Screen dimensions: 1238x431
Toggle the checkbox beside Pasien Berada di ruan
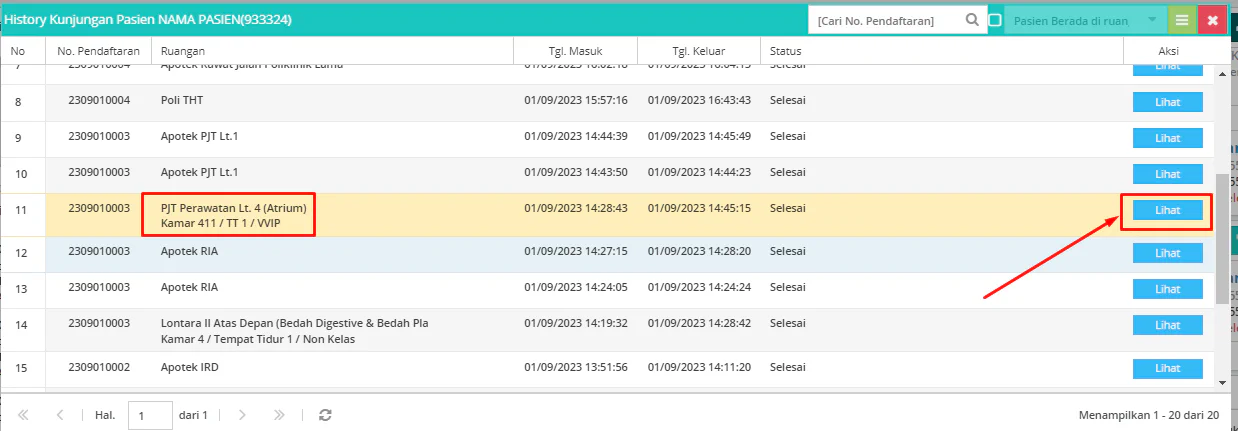click(995, 20)
